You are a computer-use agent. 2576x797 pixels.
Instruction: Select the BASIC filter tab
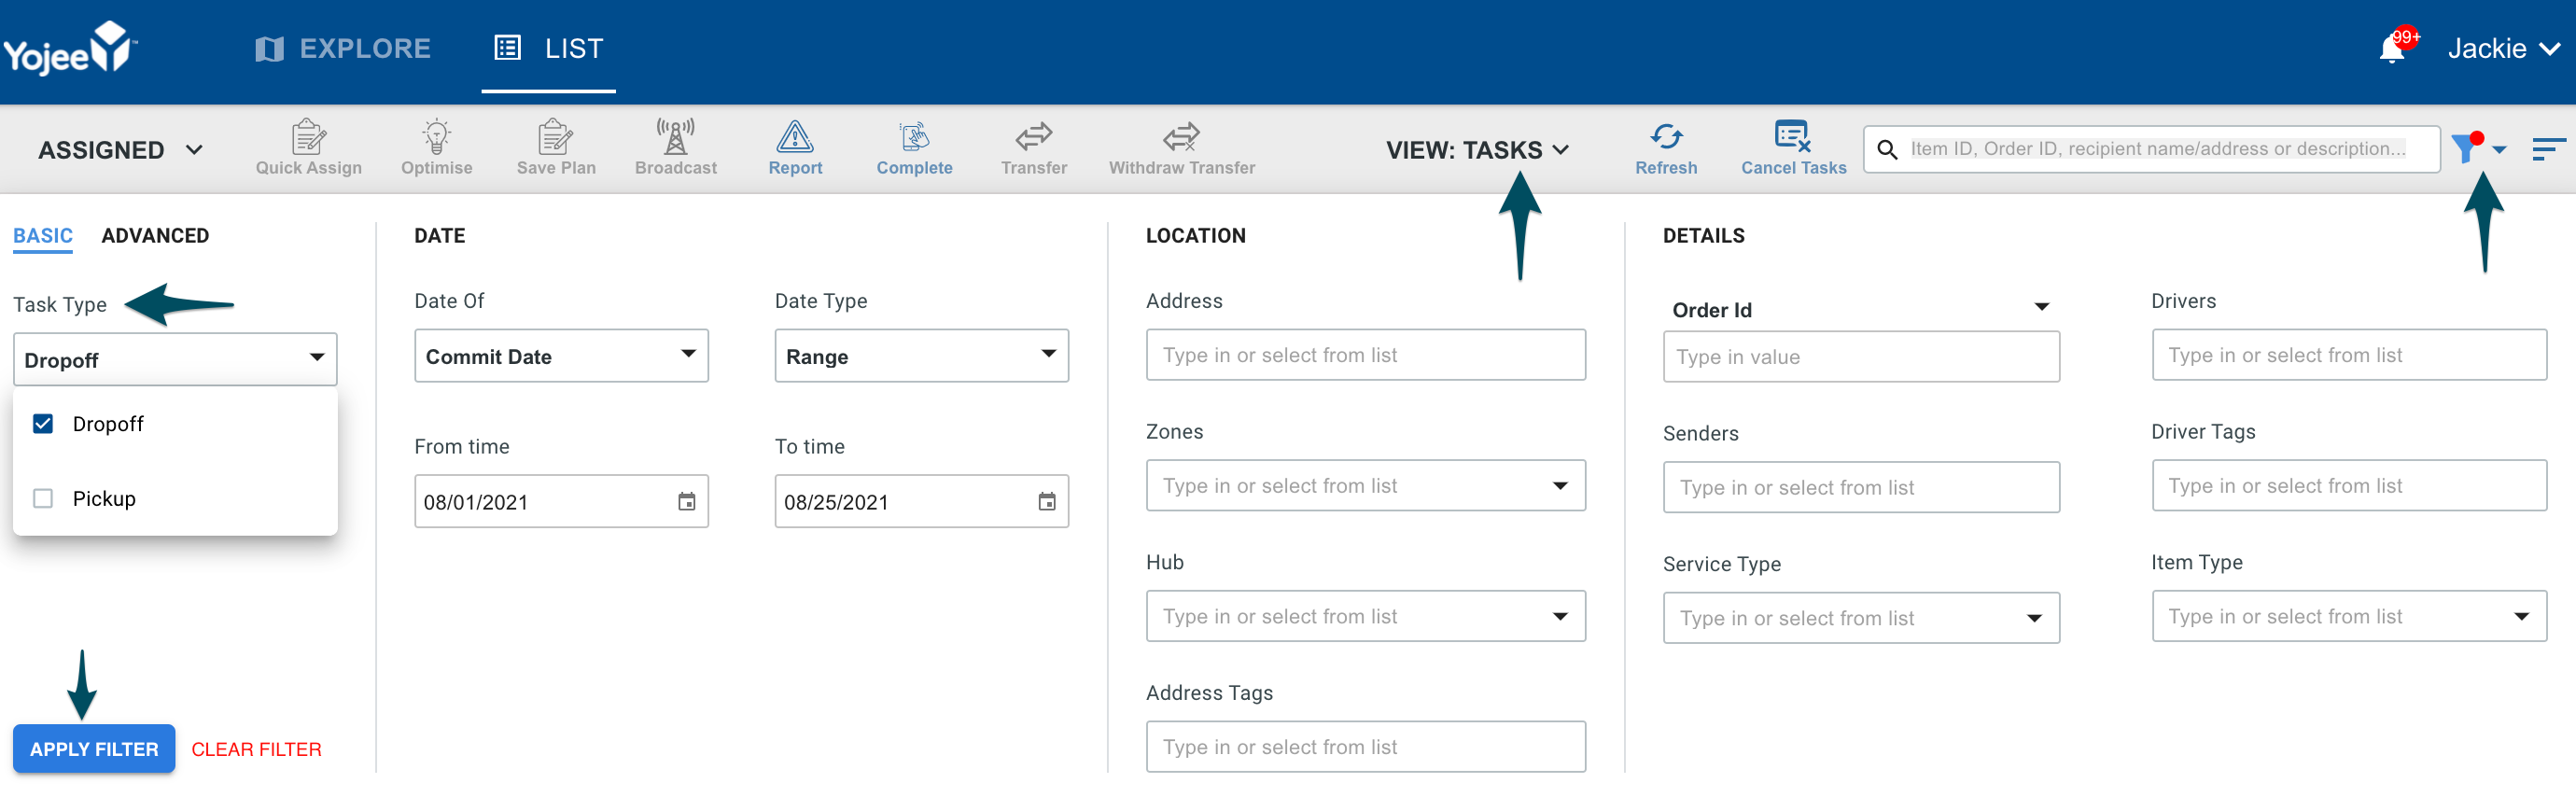[43, 236]
